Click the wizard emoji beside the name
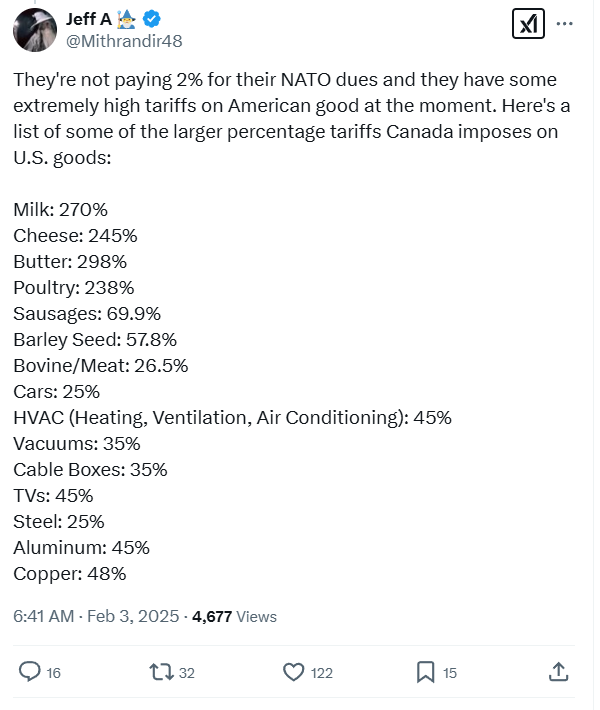The height and width of the screenshot is (710, 600). point(129,19)
